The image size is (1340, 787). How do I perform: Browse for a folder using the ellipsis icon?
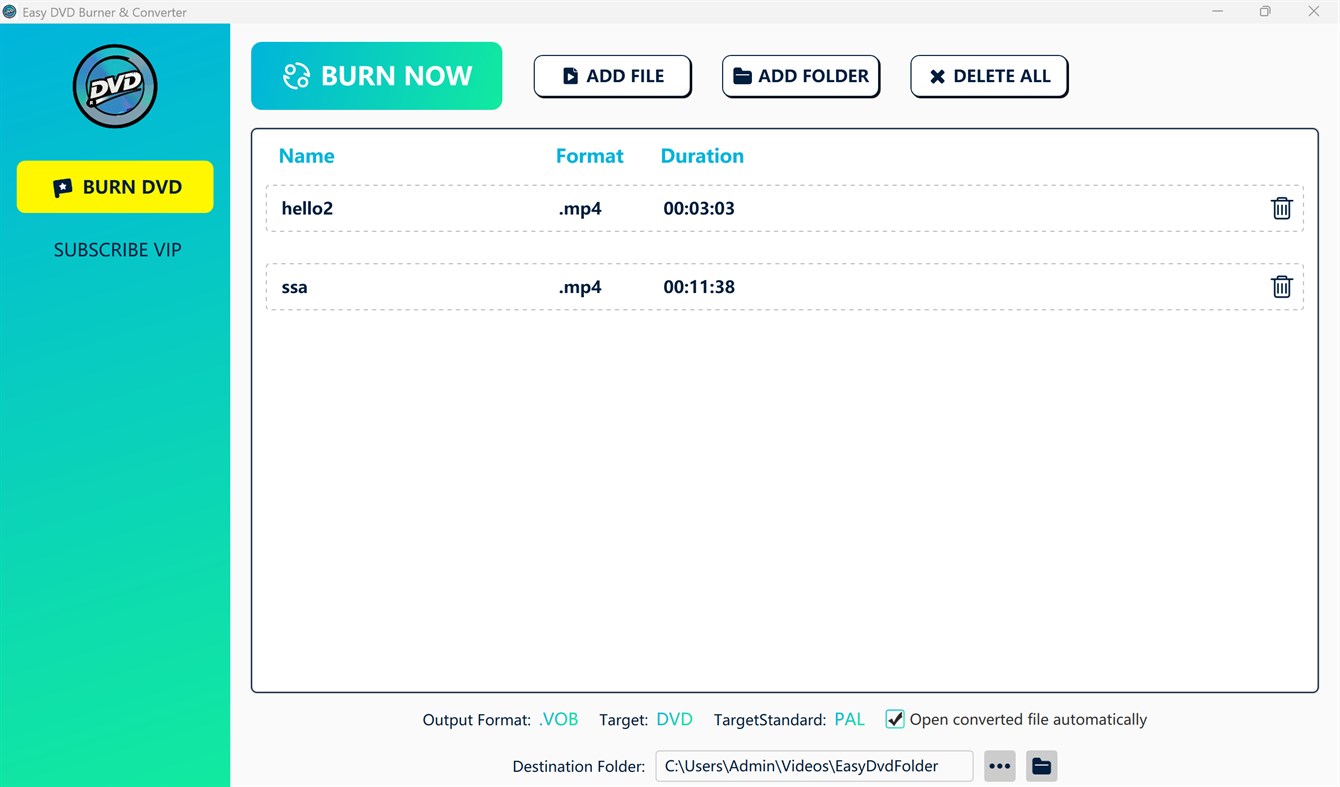(999, 765)
